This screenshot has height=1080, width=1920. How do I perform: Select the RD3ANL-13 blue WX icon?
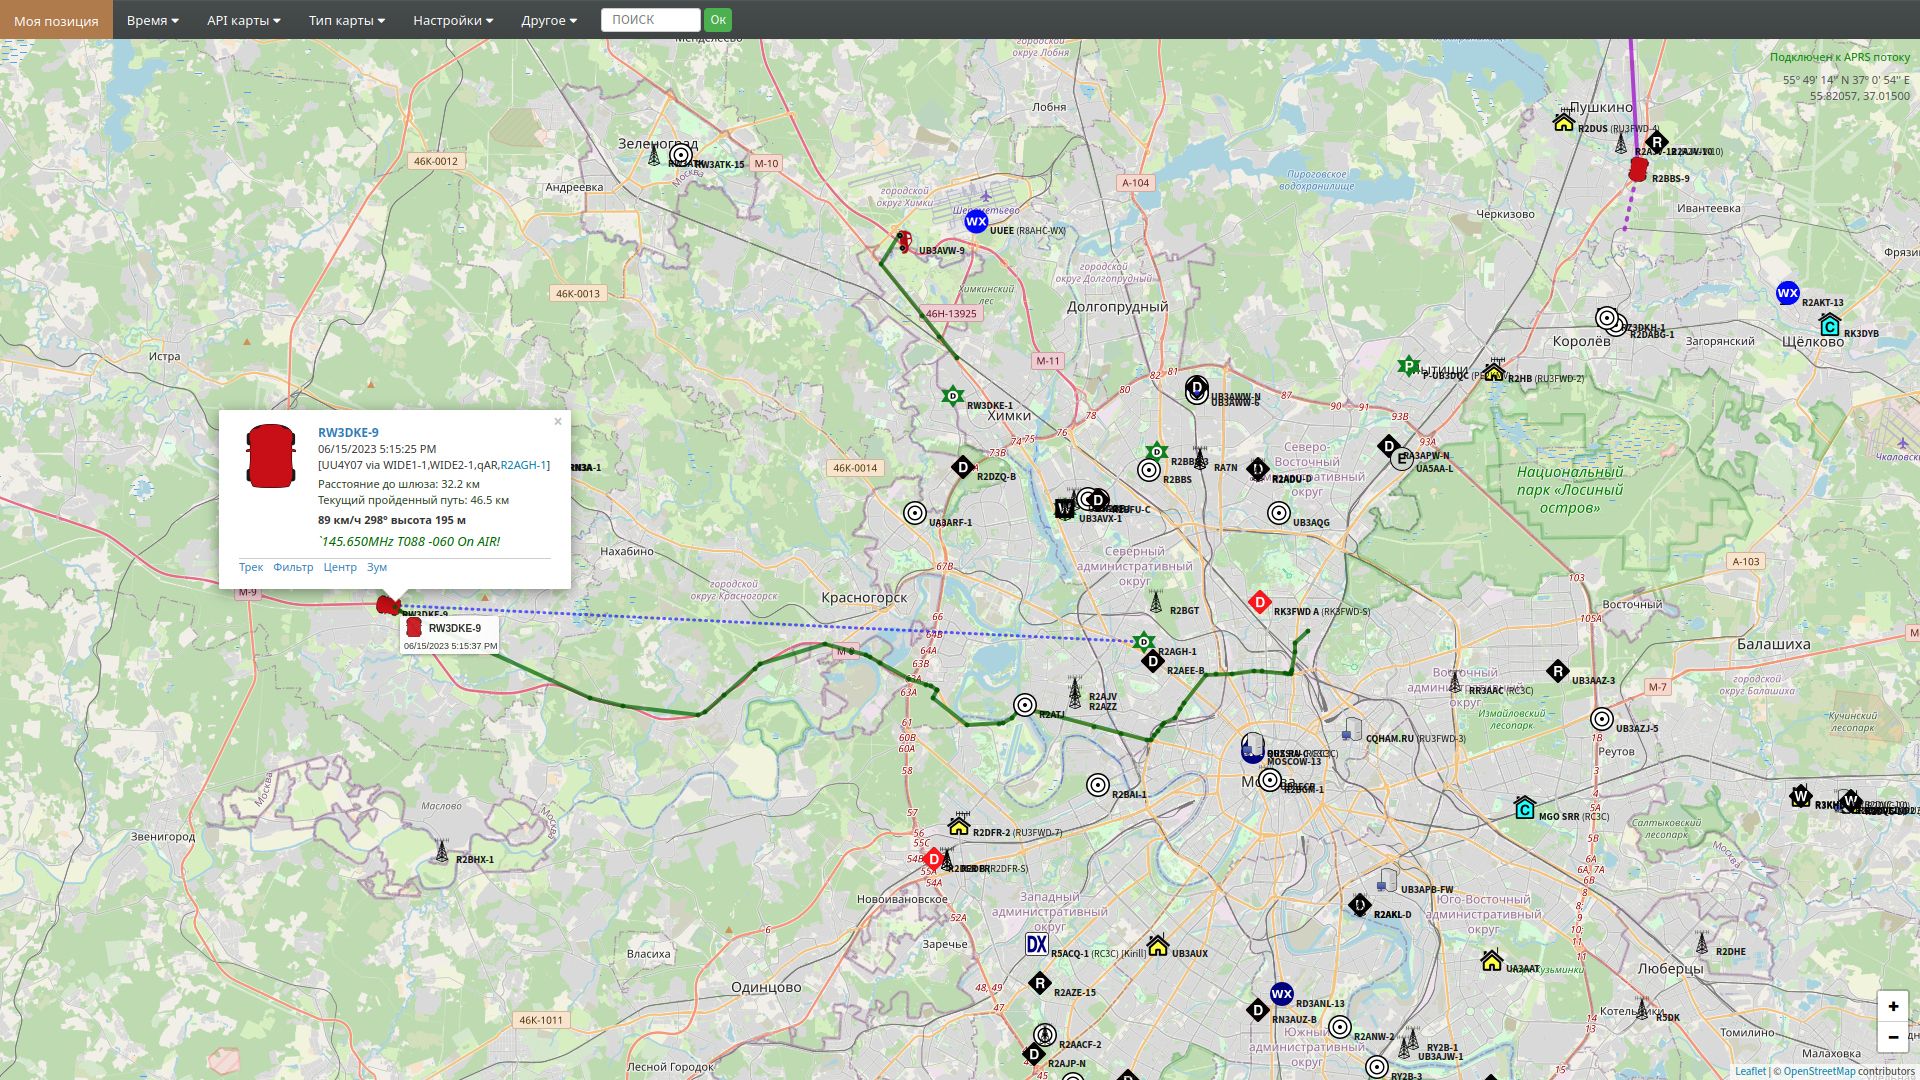pos(1281,994)
